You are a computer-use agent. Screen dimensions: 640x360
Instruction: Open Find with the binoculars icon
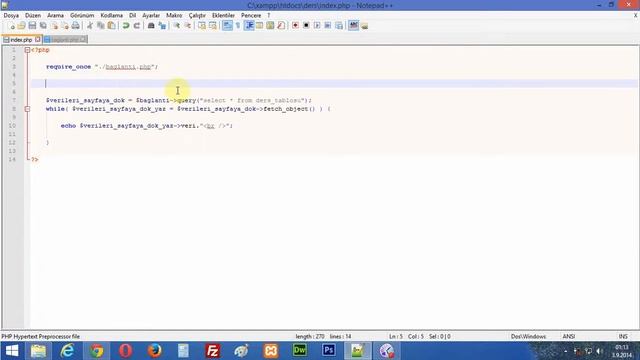pyautogui.click(x=151, y=26)
